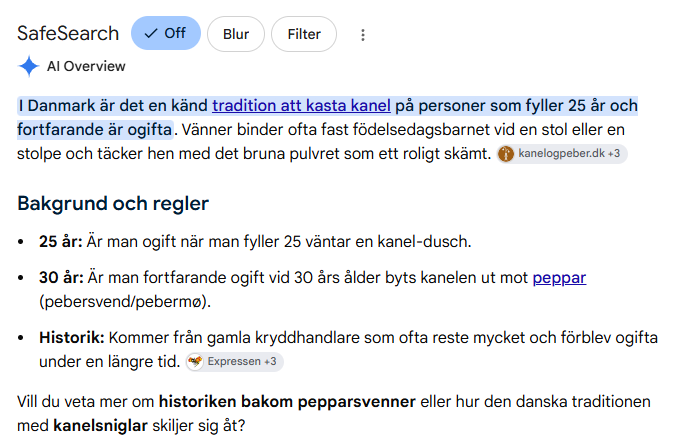
Task: Click the 'Bakgrund och regler' heading
Action: click(x=113, y=203)
